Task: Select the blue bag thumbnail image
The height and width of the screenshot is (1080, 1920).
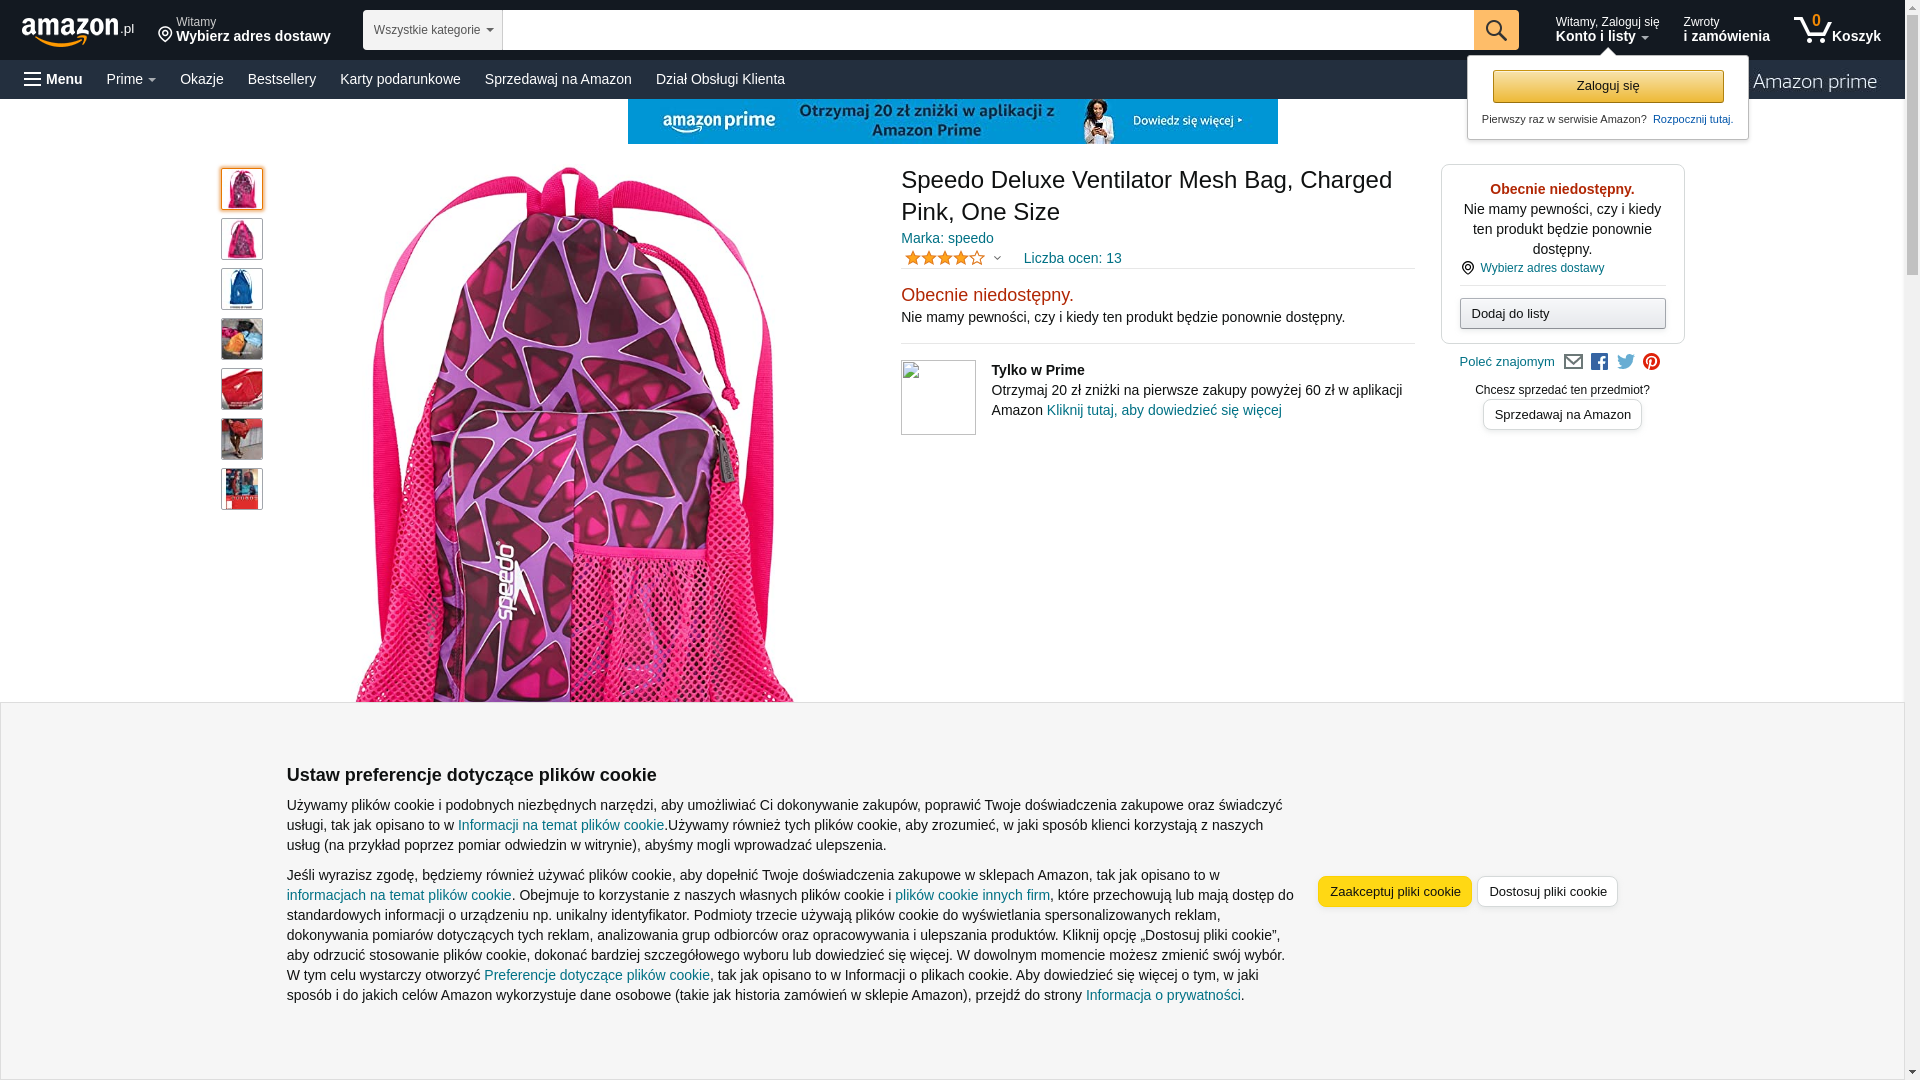Action: [x=242, y=289]
